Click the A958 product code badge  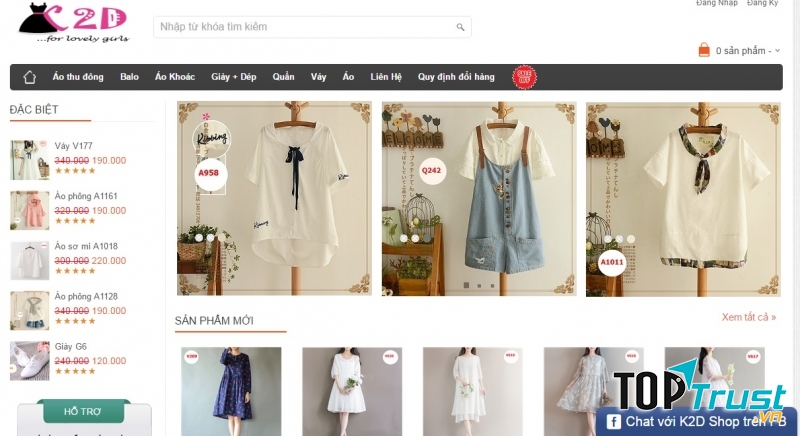tap(208, 173)
